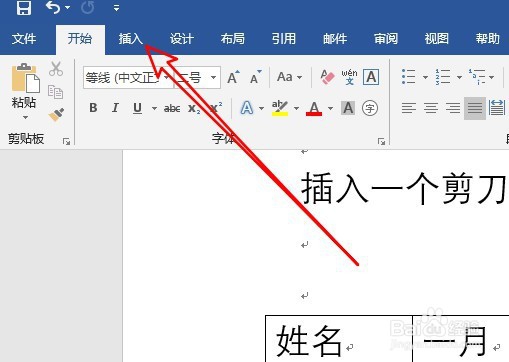Viewport: 509px width, 362px height.
Task: Toggle Italic formatting
Action: pyautogui.click(x=115, y=108)
